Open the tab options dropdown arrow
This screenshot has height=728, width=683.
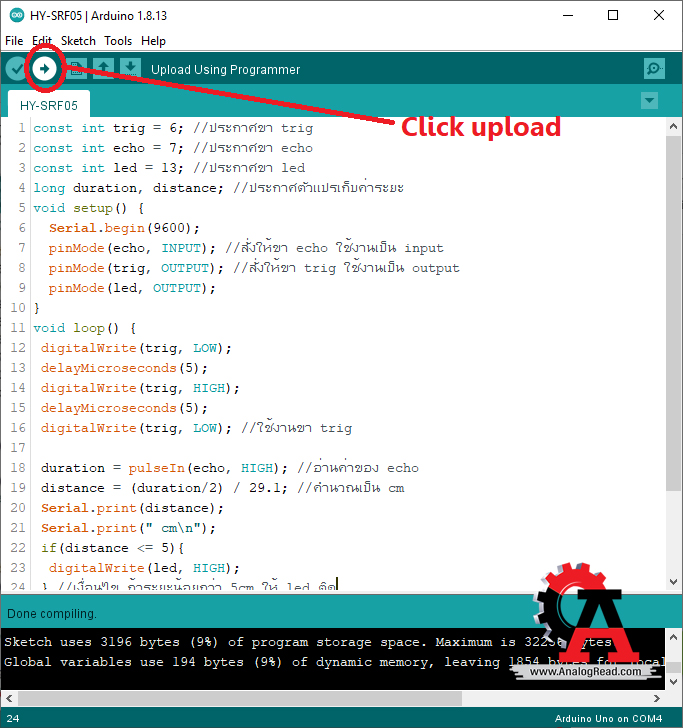point(649,100)
